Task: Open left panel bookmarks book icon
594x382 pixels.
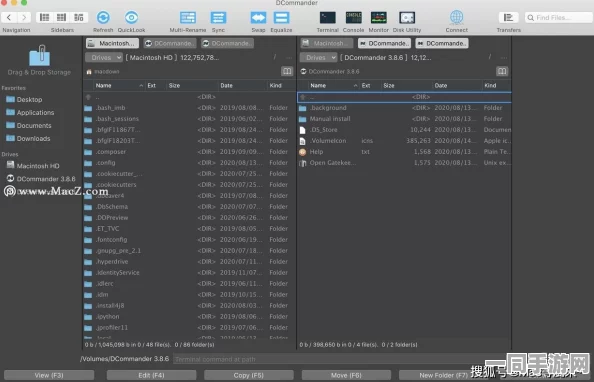Action: [287, 71]
